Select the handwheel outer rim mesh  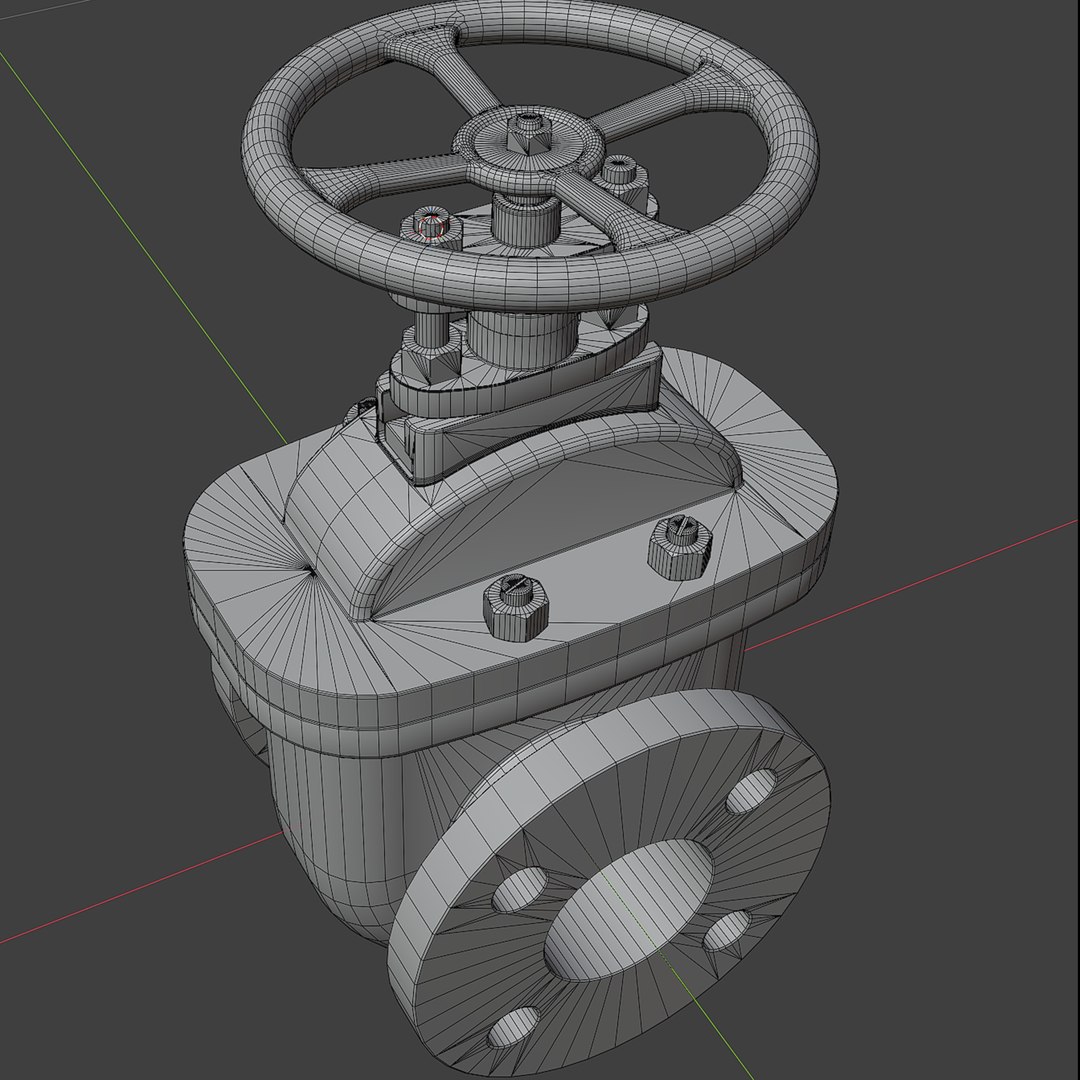[x=530, y=284]
